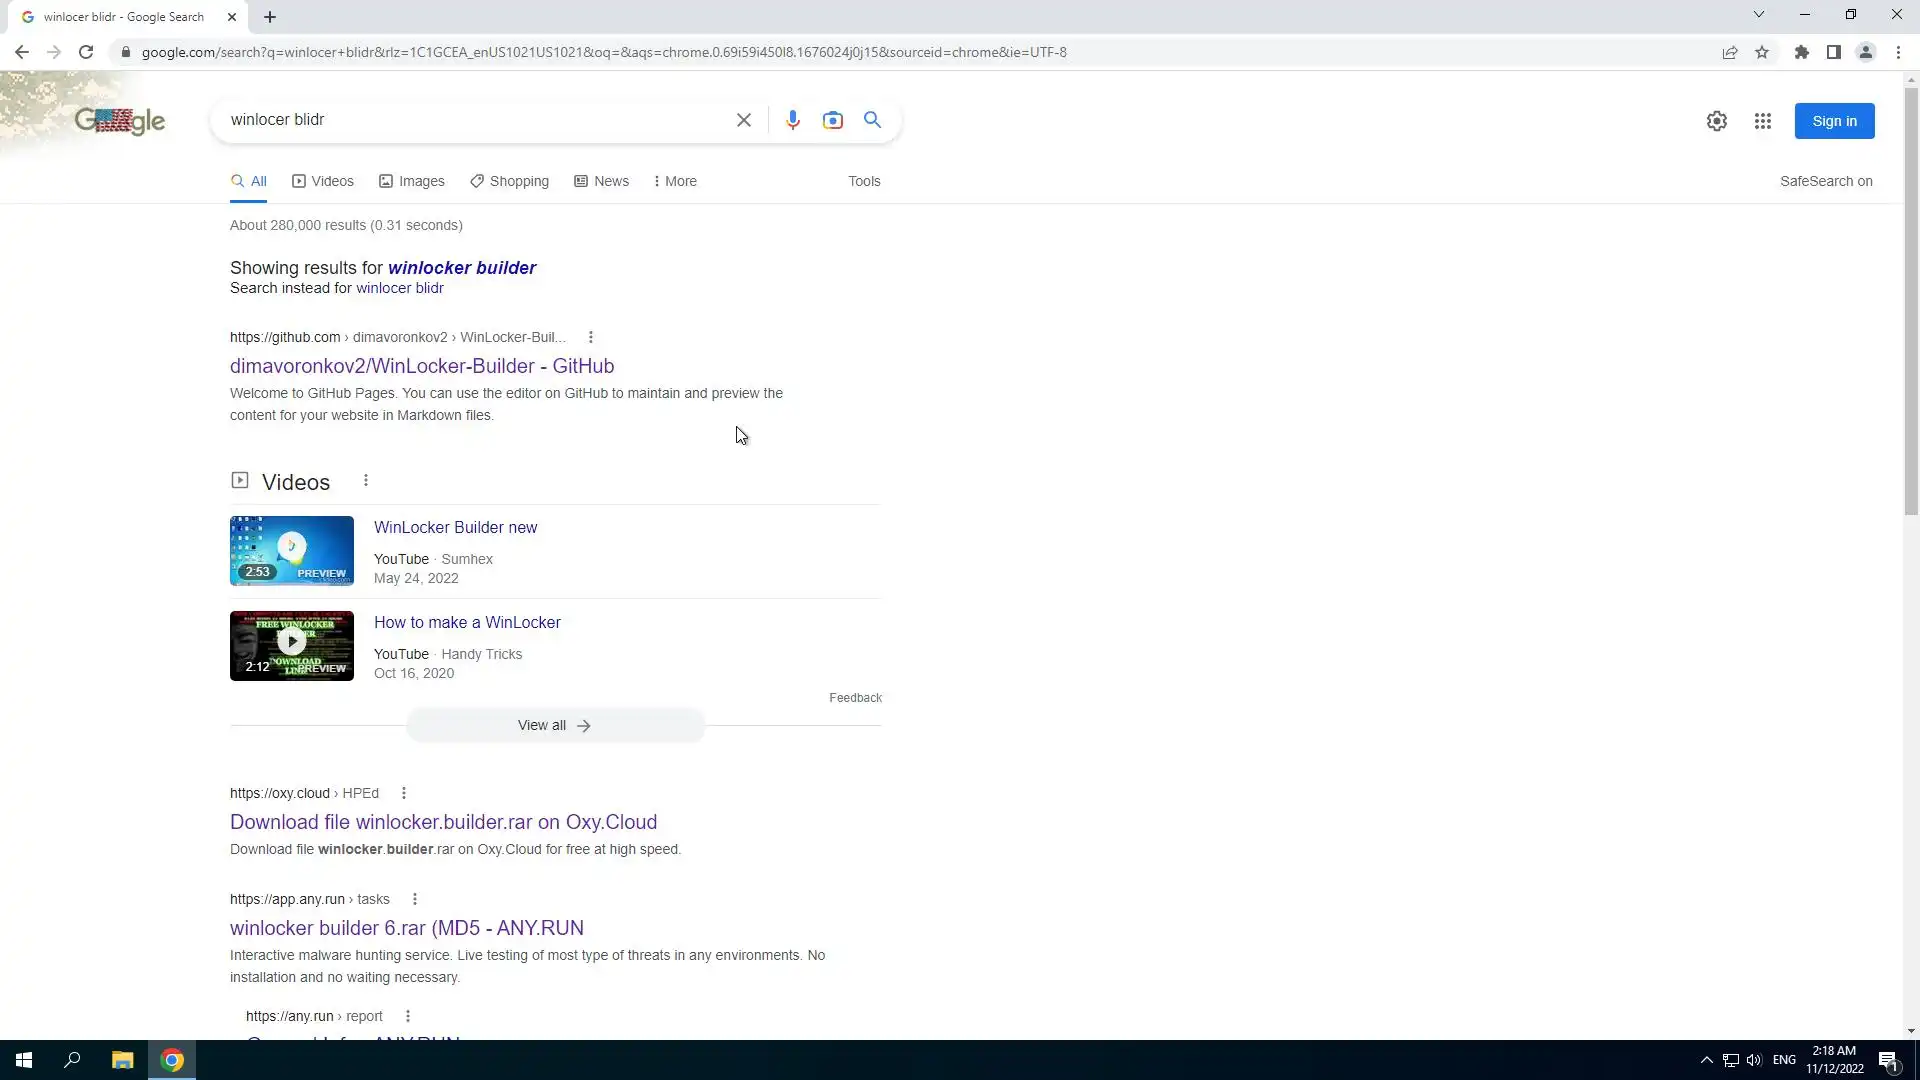Viewport: 1920px width, 1080px height.
Task: Expand the More search filters menu
Action: click(x=675, y=181)
